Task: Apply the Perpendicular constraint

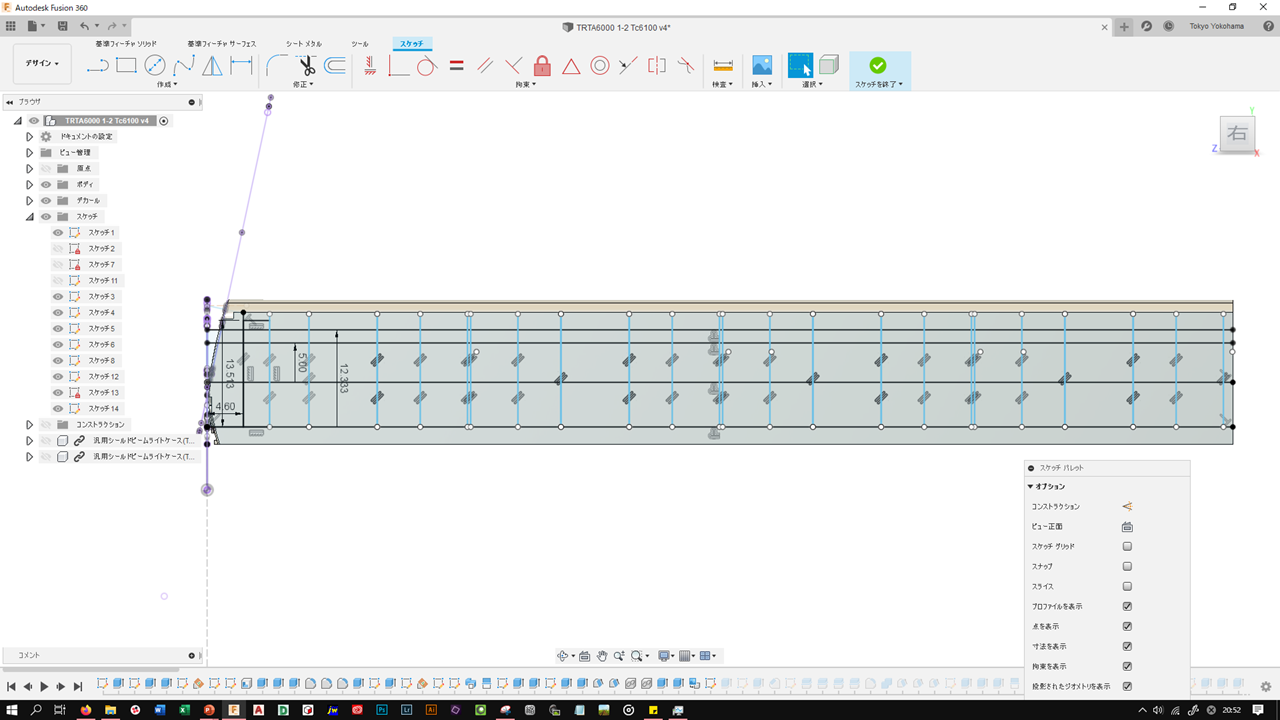Action: pos(513,66)
